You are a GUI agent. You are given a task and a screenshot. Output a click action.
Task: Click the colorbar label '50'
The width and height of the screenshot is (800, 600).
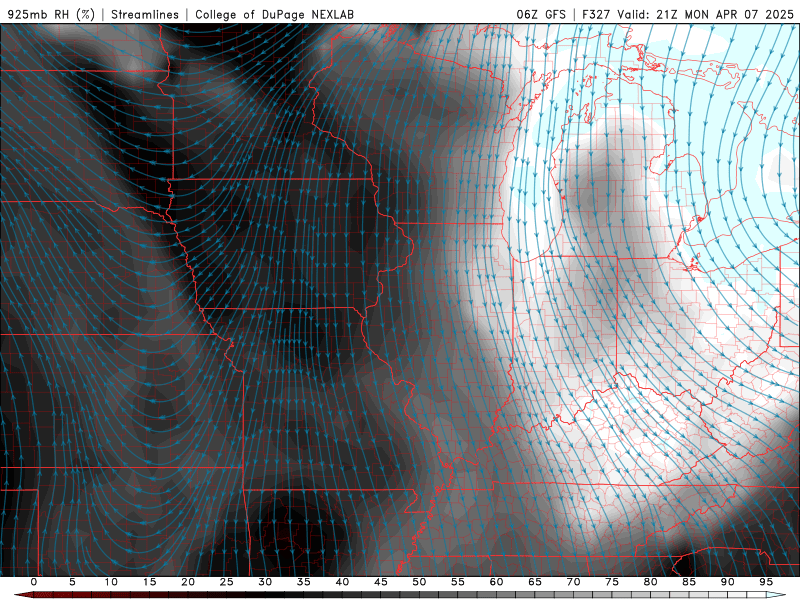[419, 582]
